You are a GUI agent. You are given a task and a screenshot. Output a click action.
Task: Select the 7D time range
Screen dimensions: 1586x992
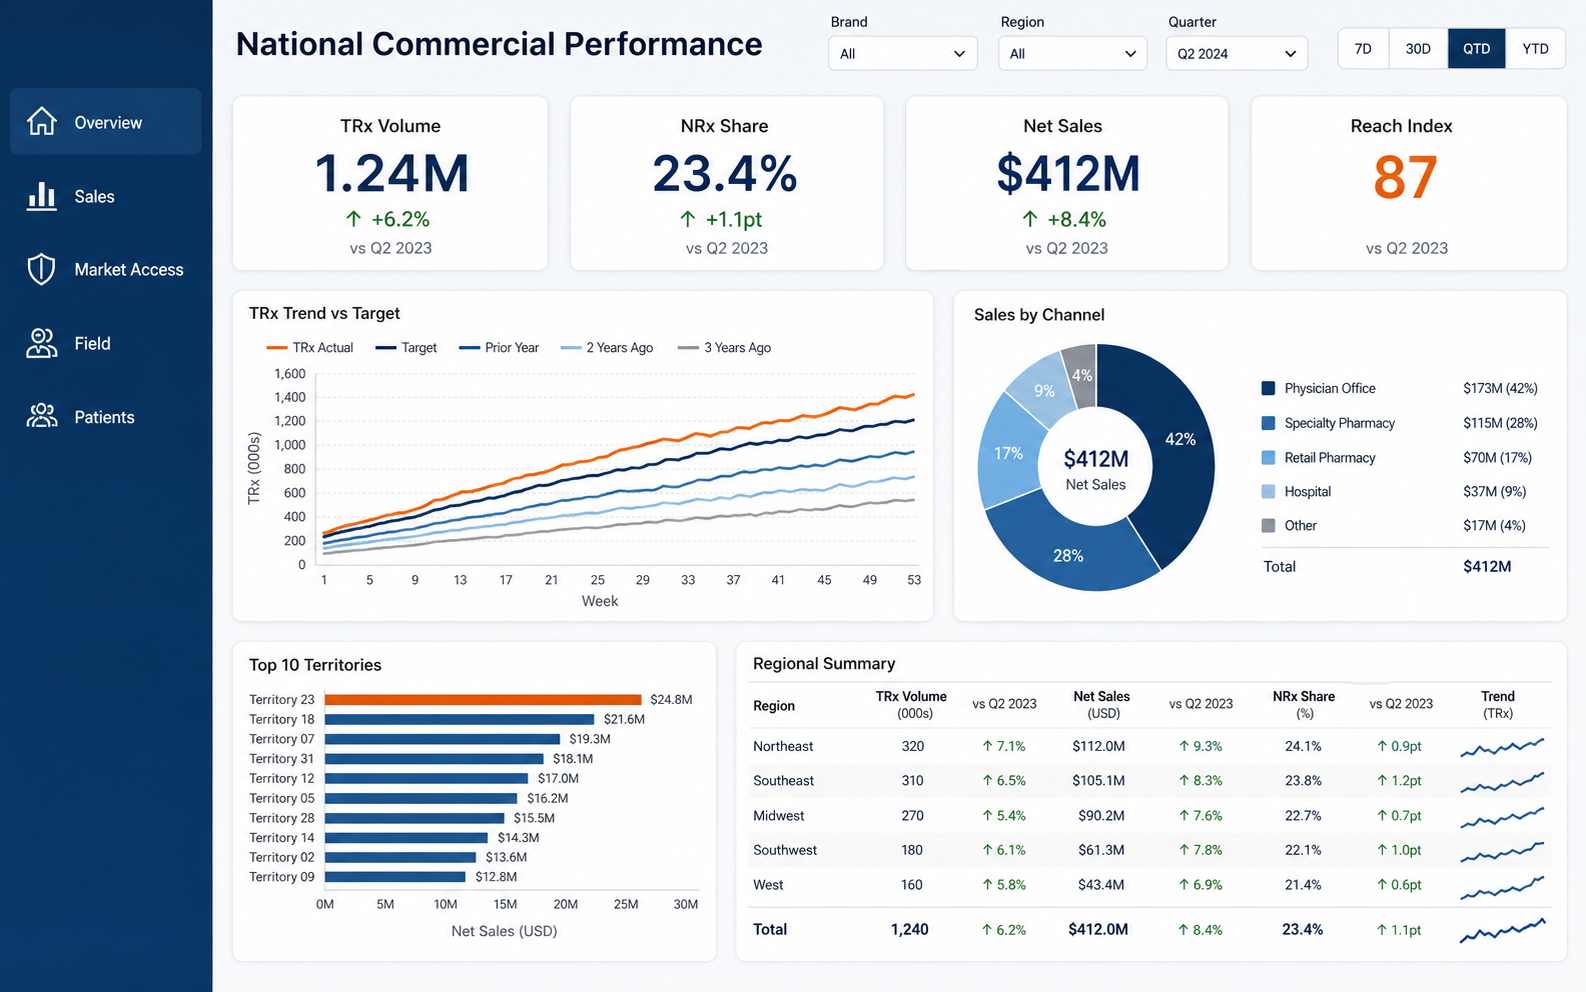(x=1363, y=48)
